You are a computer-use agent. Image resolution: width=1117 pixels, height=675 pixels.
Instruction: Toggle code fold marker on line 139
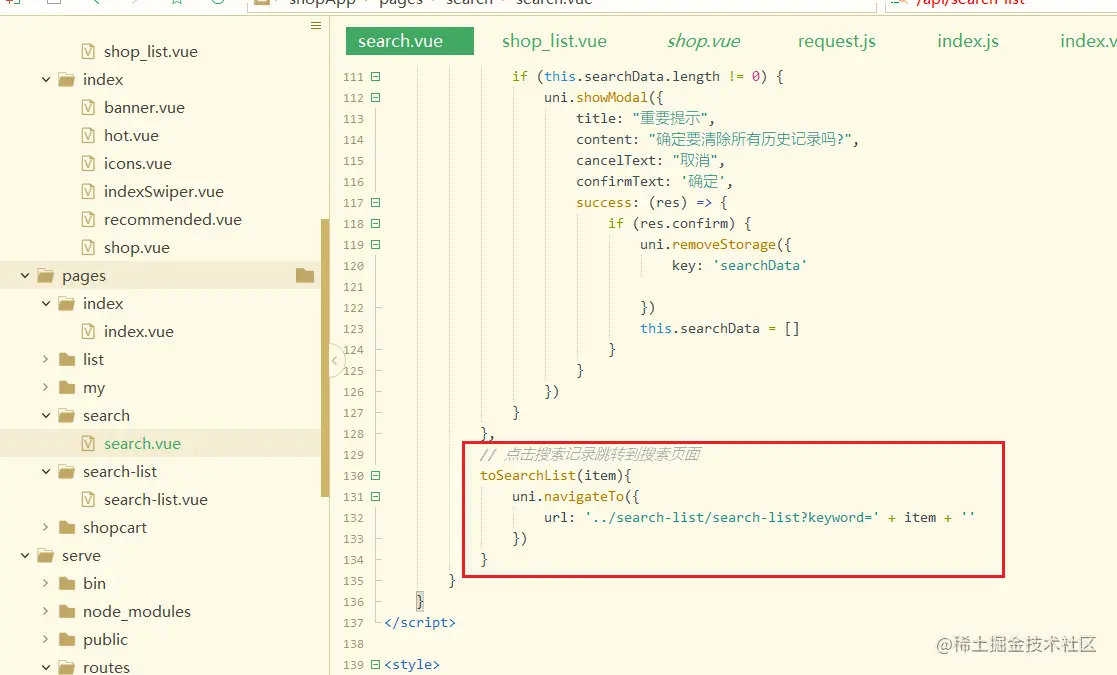coord(375,664)
